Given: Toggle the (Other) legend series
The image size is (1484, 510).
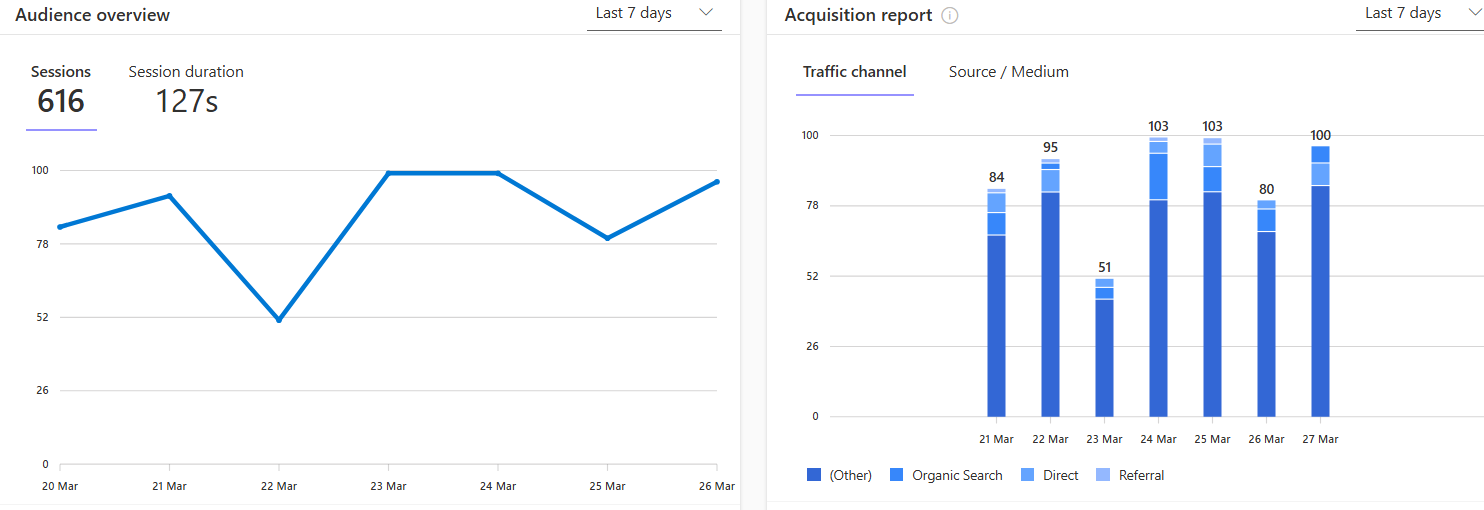Looking at the screenshot, I should point(850,476).
